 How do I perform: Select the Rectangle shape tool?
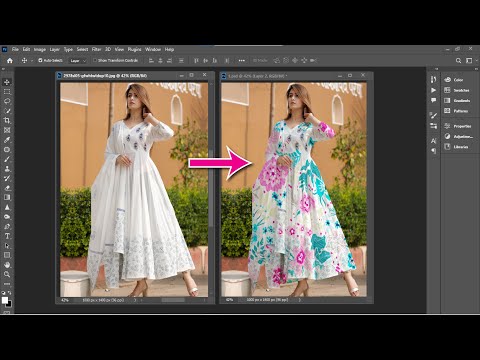7,255
